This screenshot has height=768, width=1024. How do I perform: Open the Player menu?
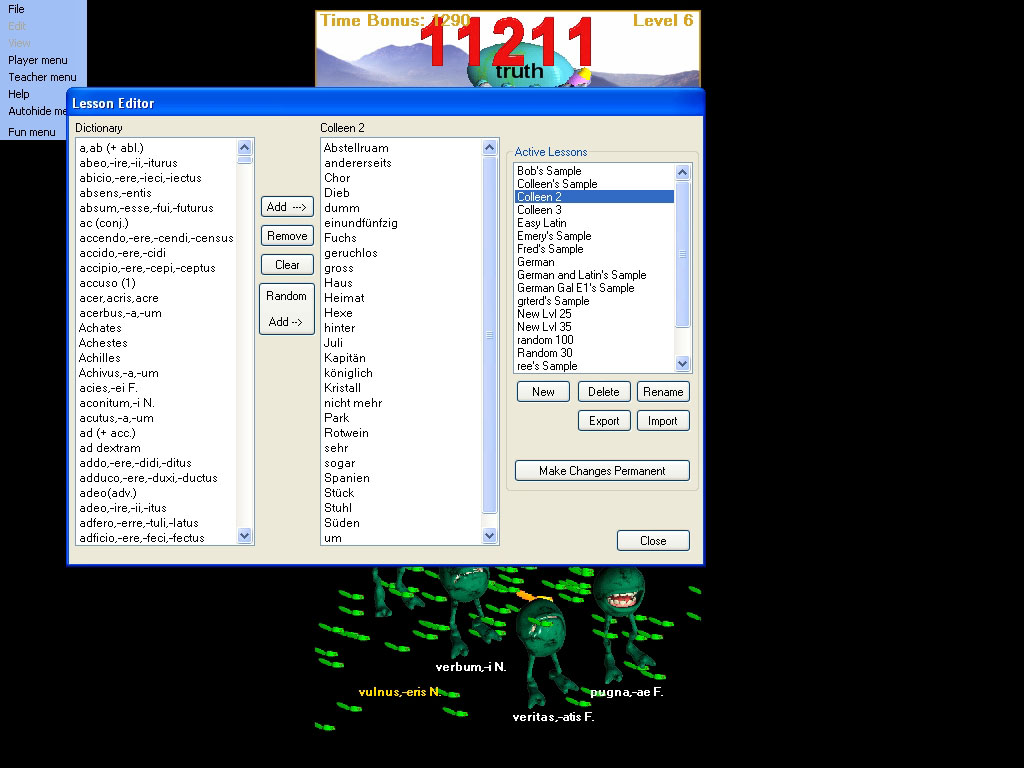click(38, 60)
